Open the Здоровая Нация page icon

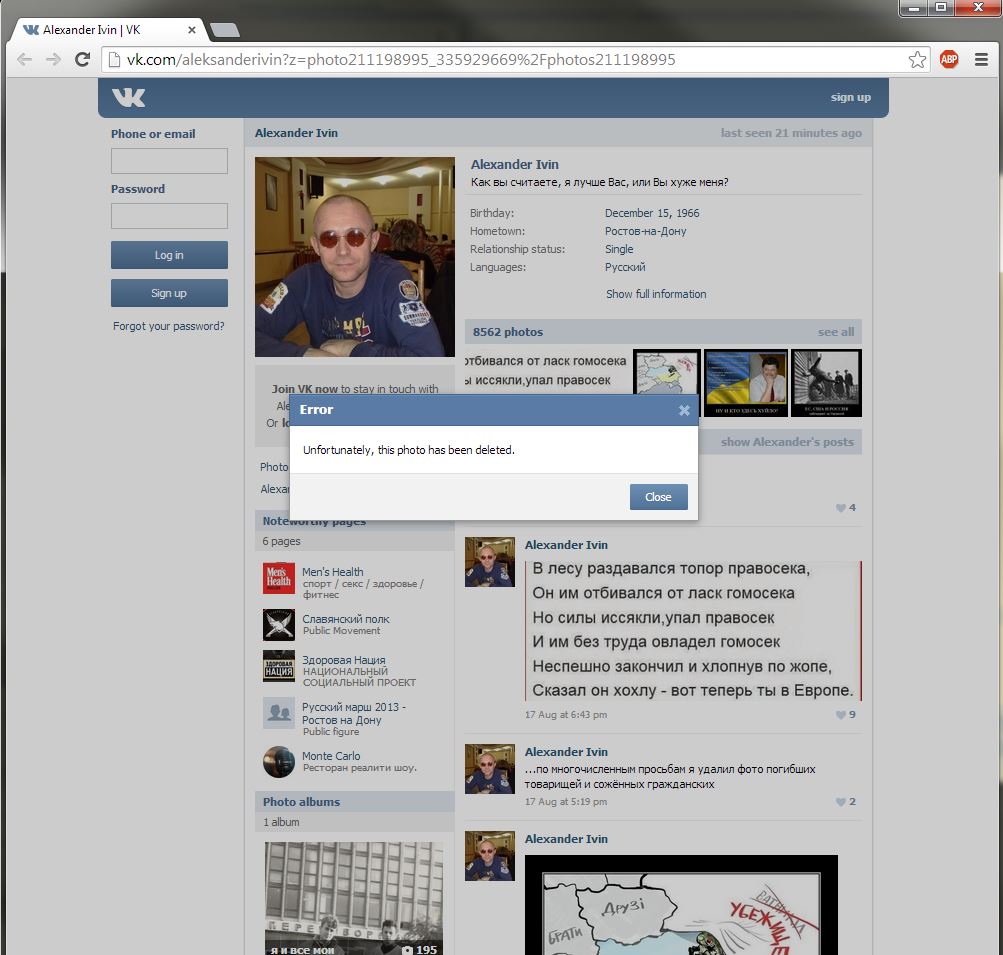279,666
